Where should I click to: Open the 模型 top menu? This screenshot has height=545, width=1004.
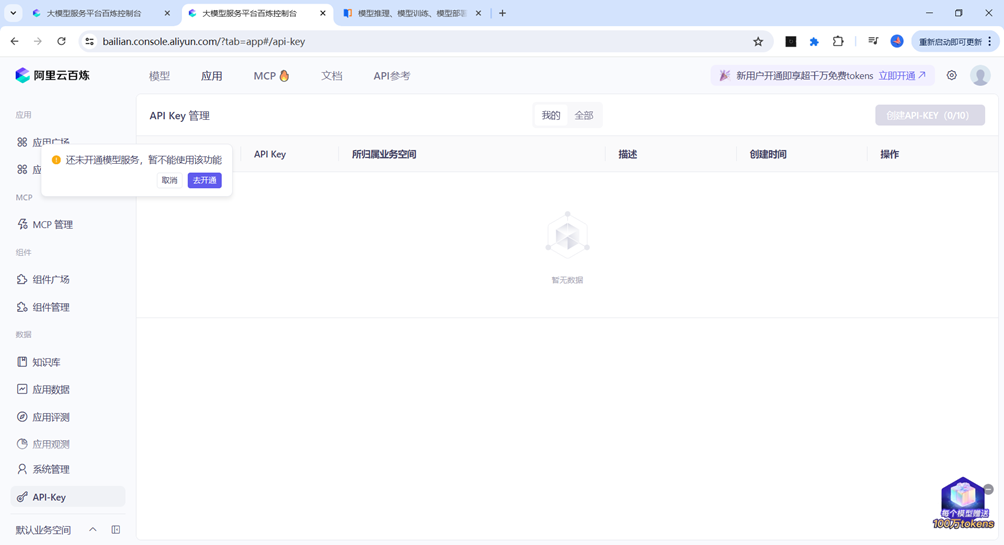tap(159, 76)
